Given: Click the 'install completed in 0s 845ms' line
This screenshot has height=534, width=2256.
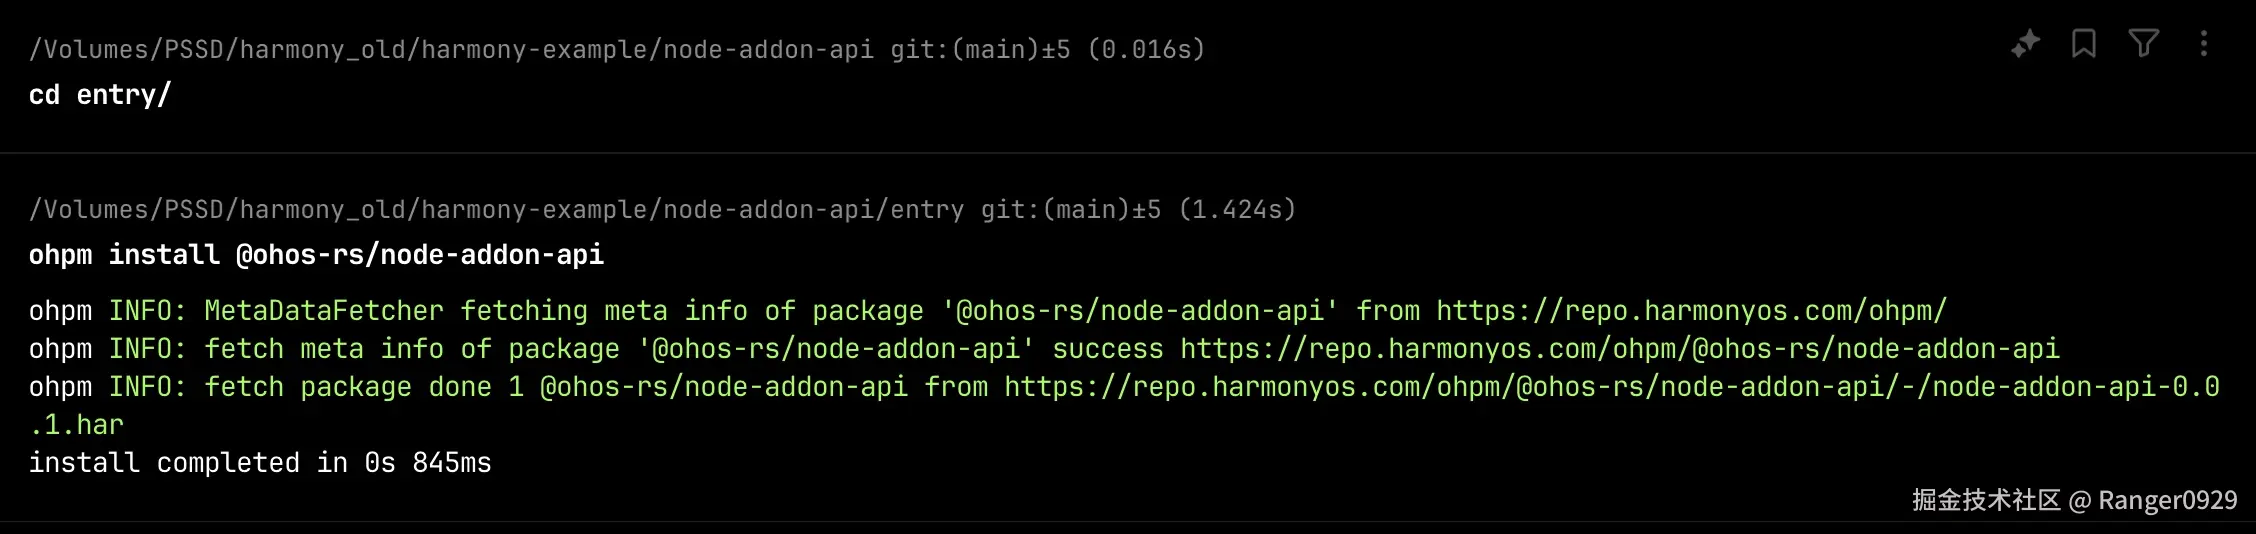Looking at the screenshot, I should pos(260,463).
